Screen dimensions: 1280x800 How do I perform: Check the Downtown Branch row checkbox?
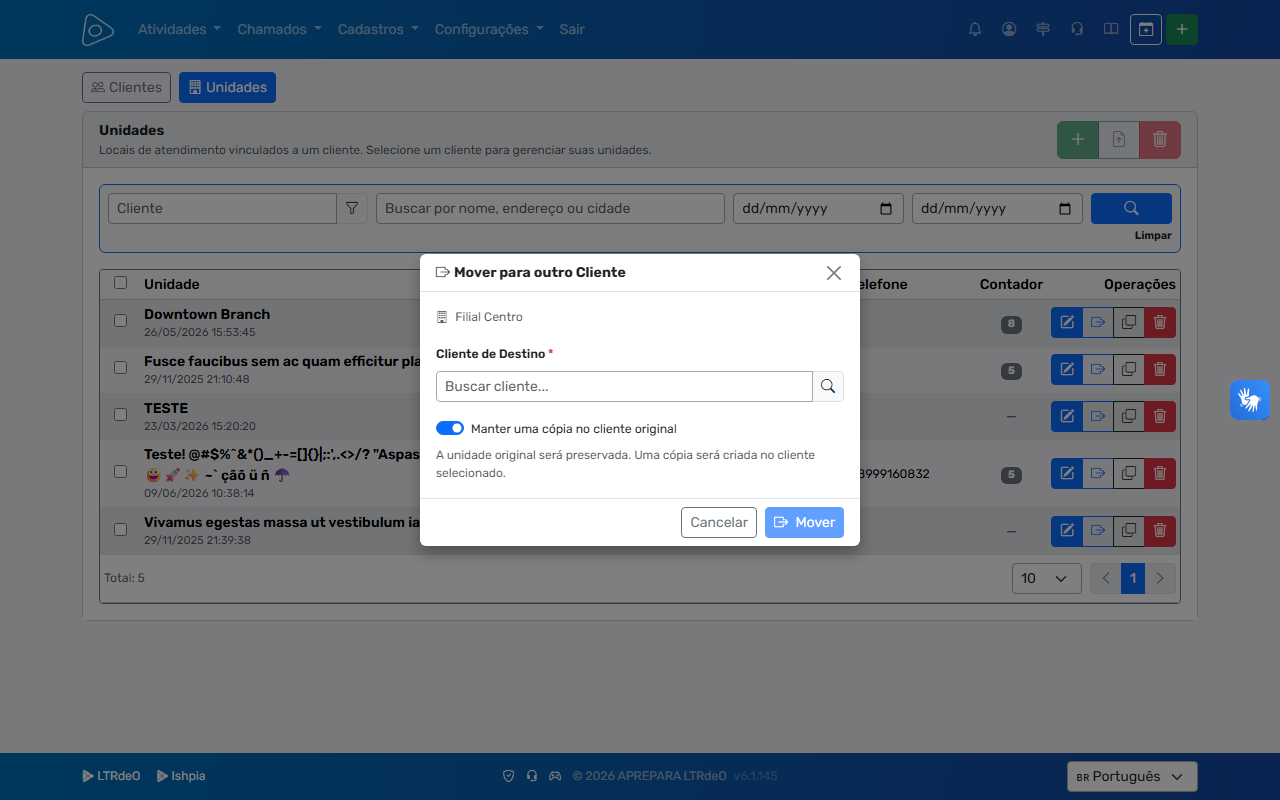pos(120,321)
